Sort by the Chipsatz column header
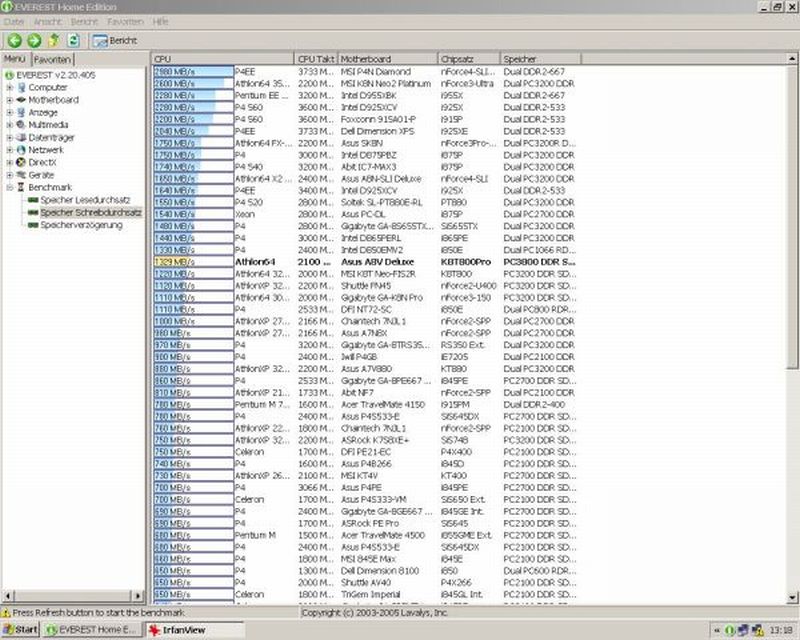Viewport: 800px width, 640px height. [x=468, y=59]
